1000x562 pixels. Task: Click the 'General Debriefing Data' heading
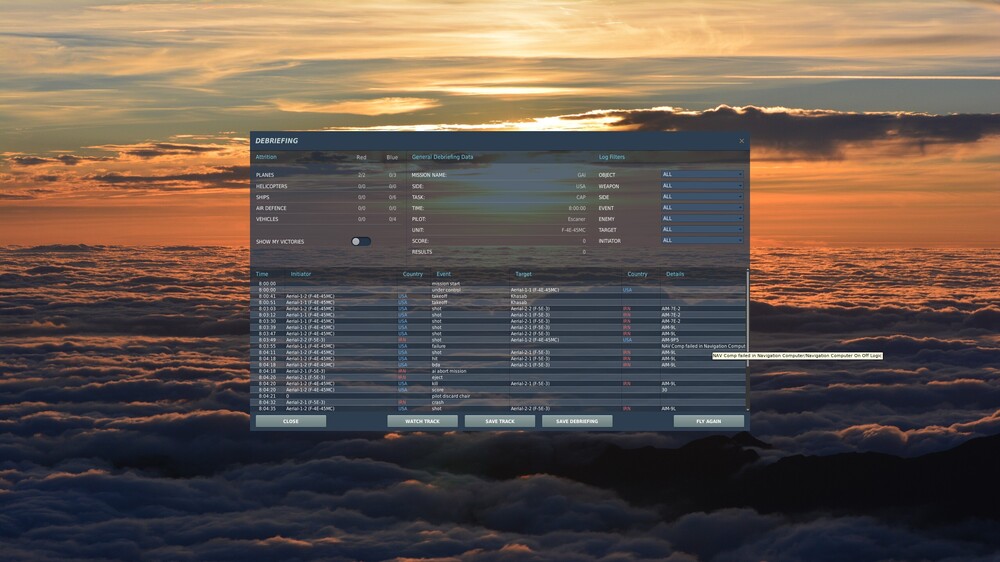click(443, 157)
